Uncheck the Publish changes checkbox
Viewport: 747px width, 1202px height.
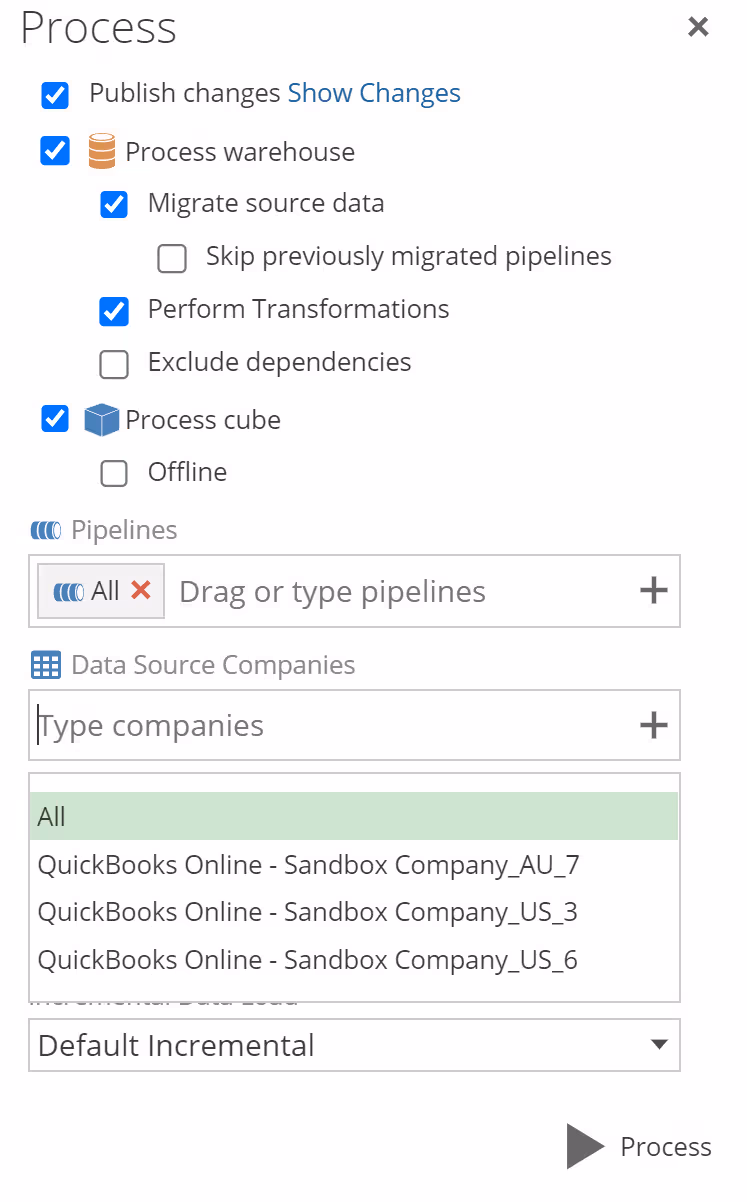click(55, 95)
